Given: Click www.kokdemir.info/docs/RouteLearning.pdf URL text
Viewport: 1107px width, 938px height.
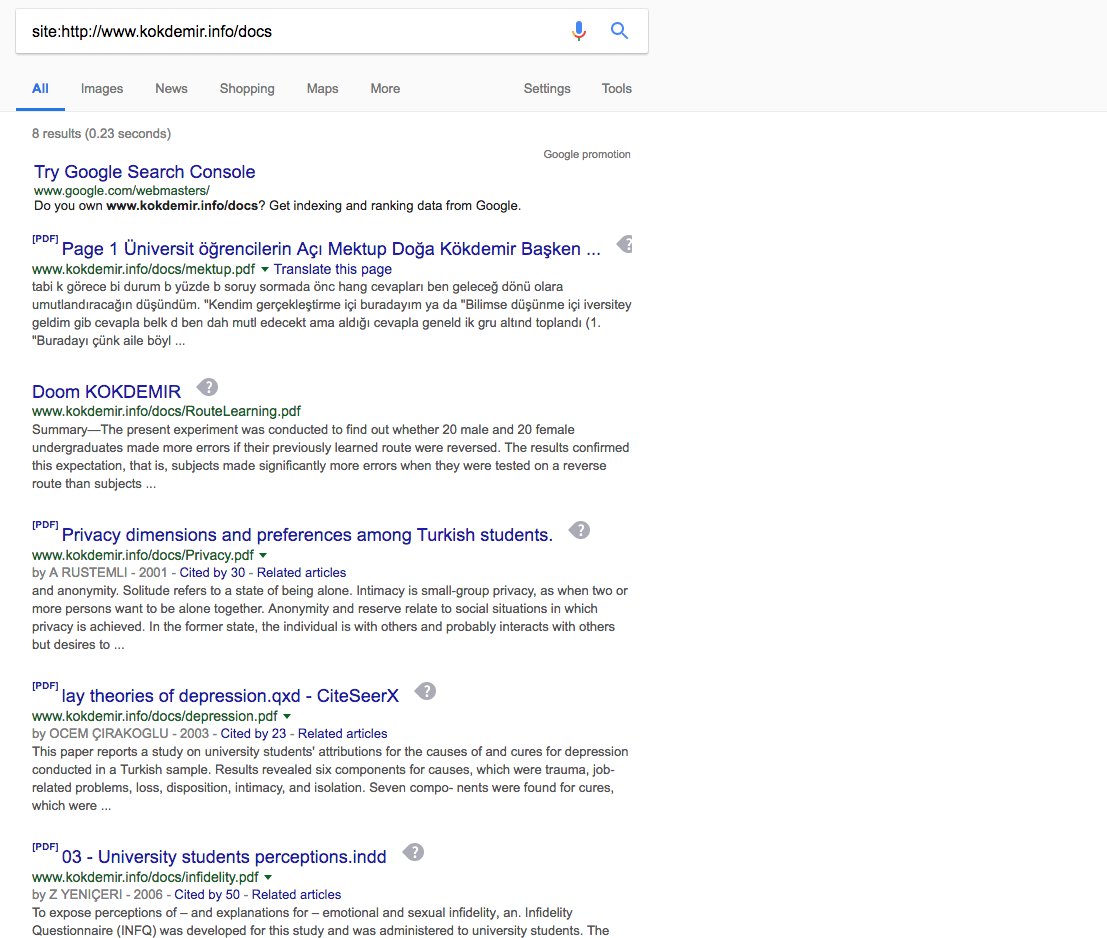Looking at the screenshot, I should click(x=166, y=411).
